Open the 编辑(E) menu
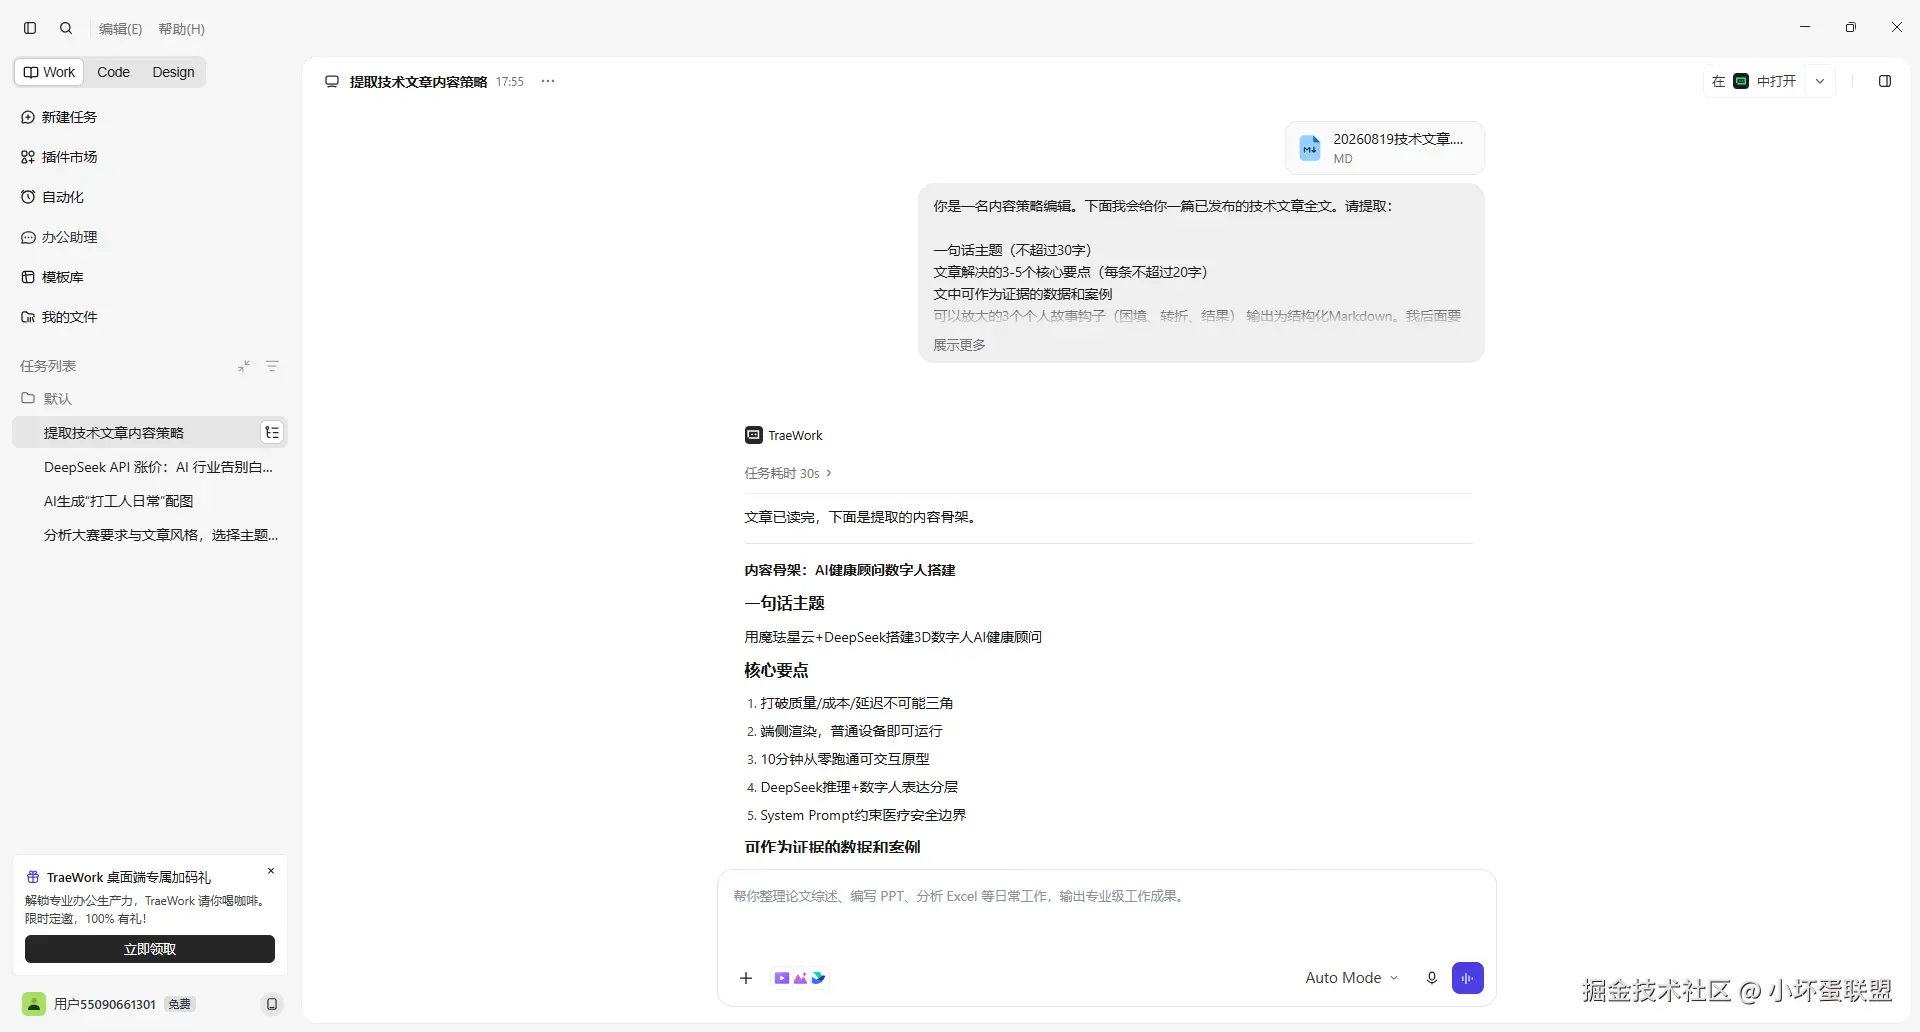The width and height of the screenshot is (1920, 1032). 120,29
